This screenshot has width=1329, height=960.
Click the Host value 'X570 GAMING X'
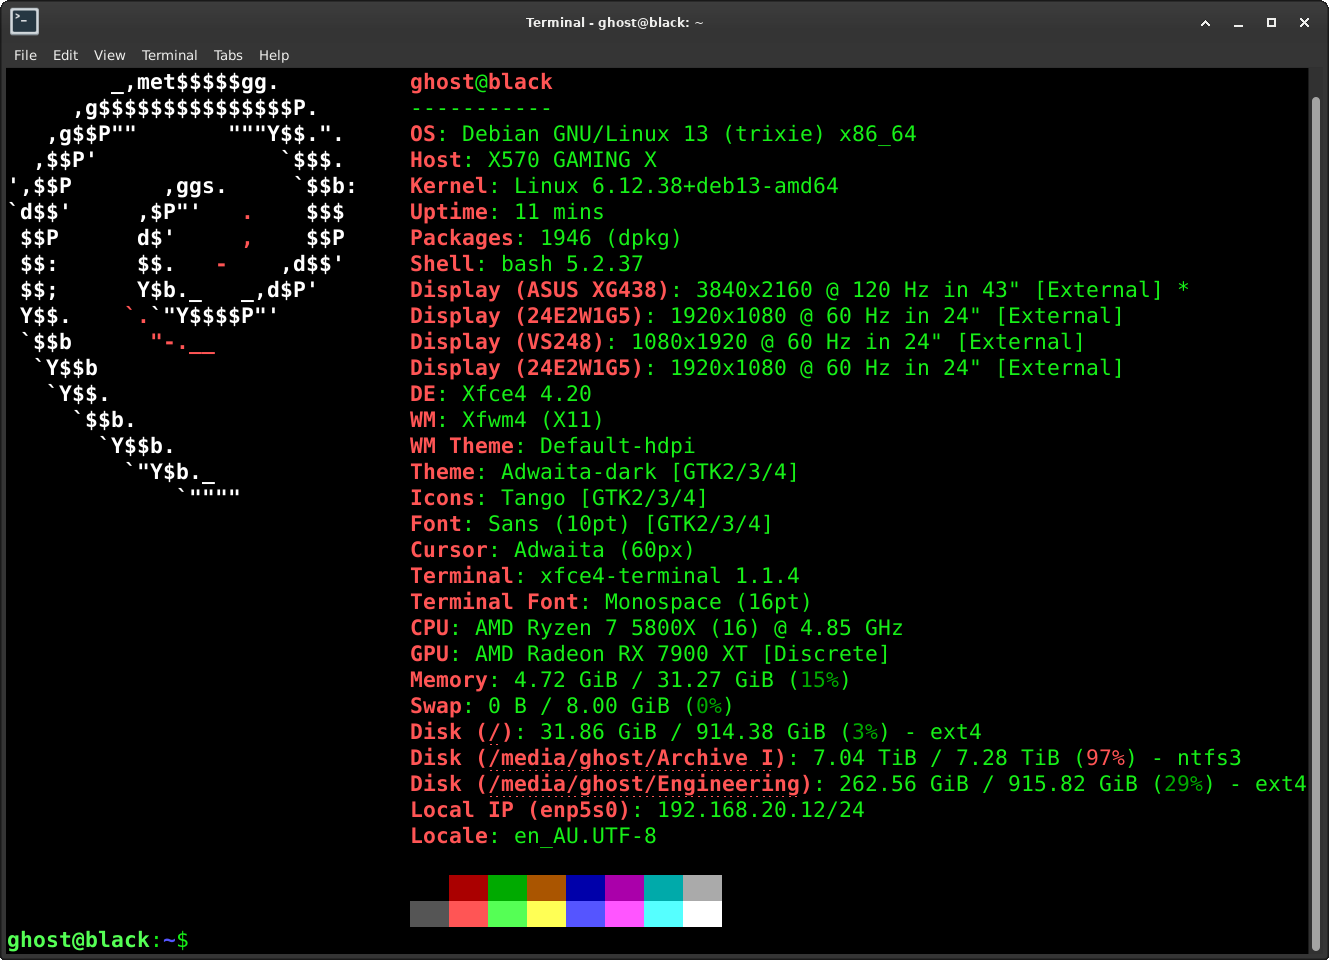[572, 160]
